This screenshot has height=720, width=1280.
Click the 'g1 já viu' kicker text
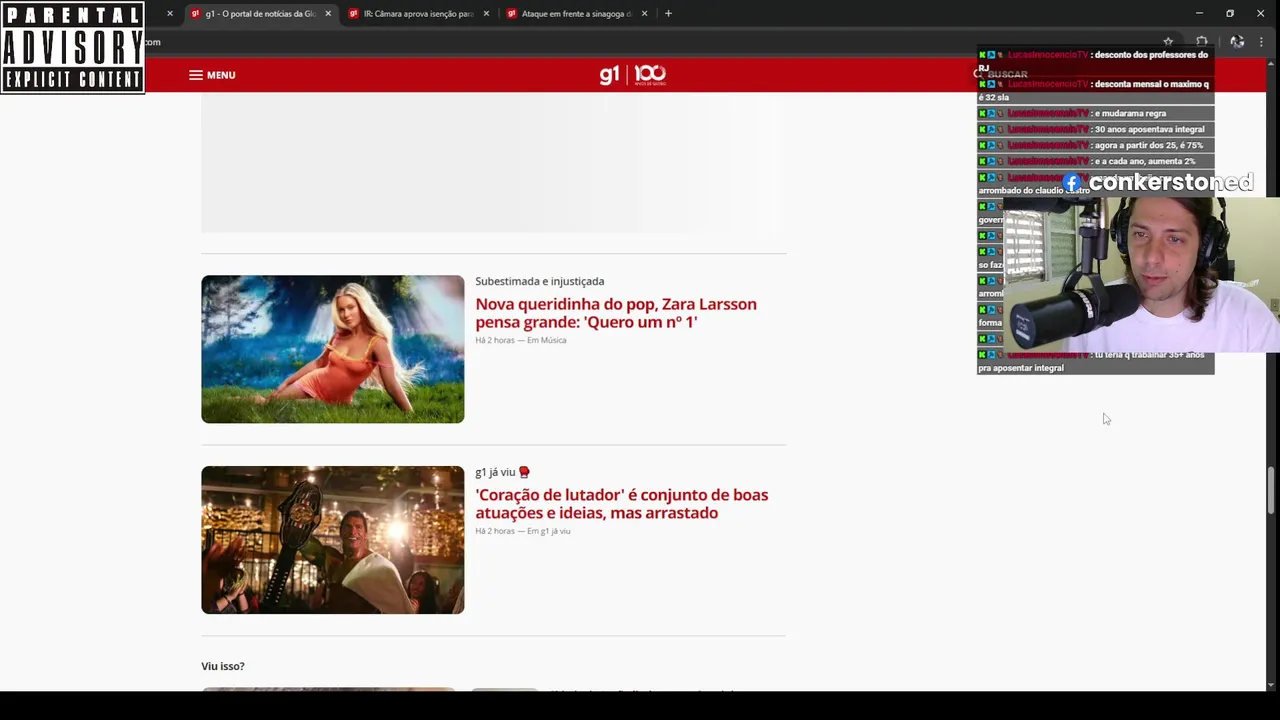point(495,472)
